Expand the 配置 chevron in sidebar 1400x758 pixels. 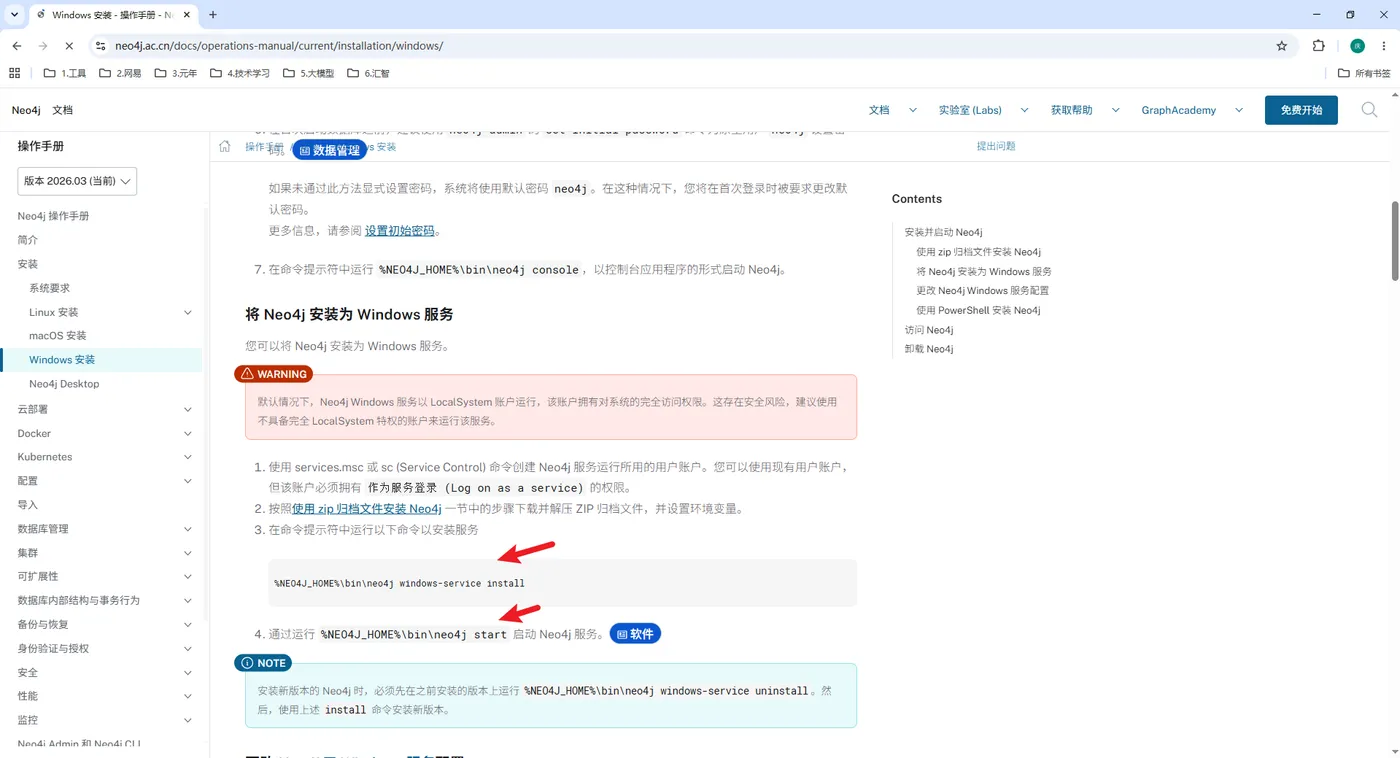[188, 481]
